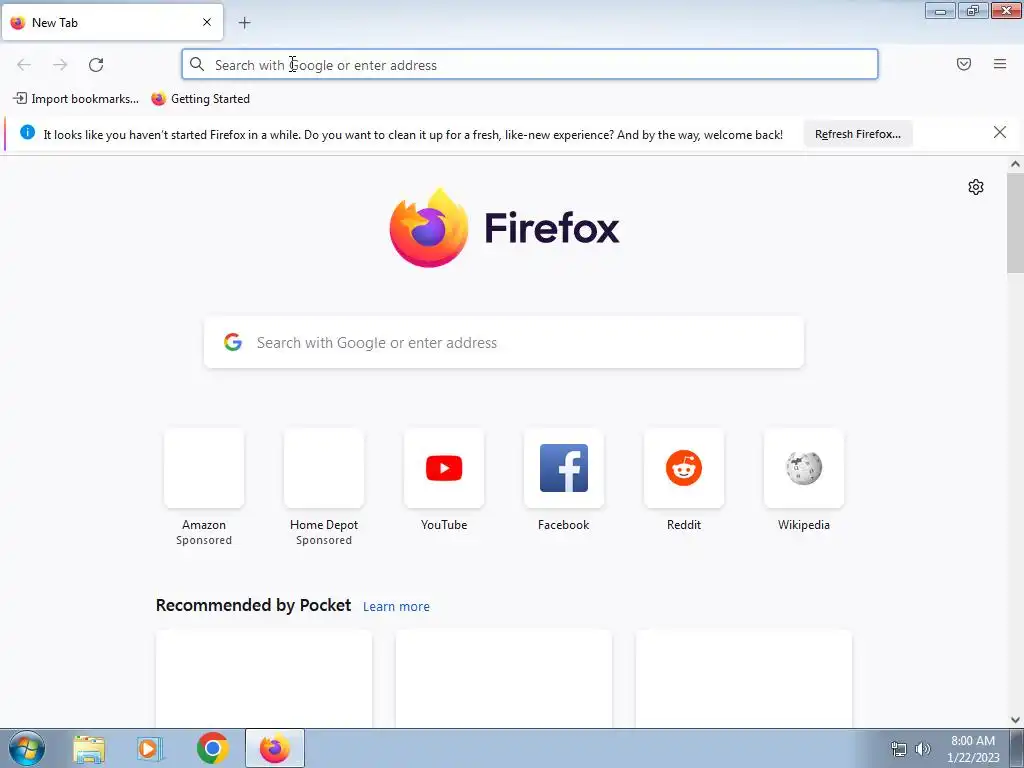Close the New Tab tab
Image resolution: width=1024 pixels, height=768 pixels.
tap(206, 22)
